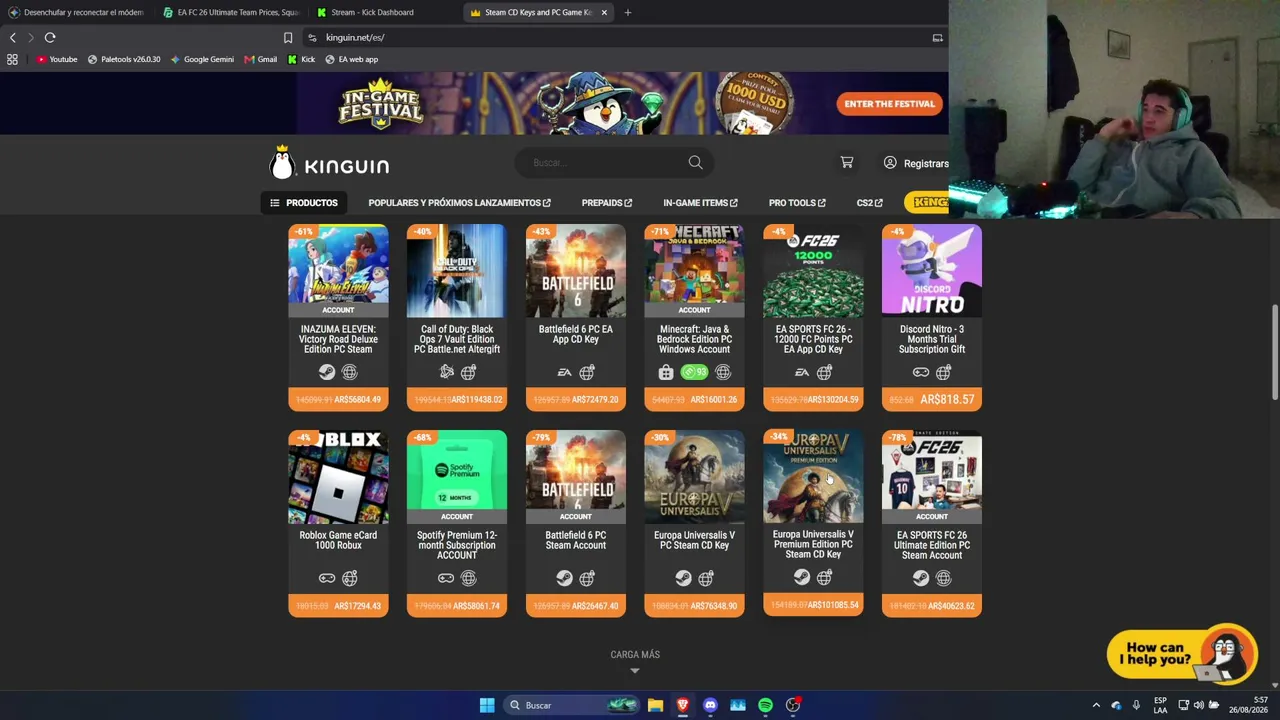The height and width of the screenshot is (720, 1280).
Task: Click the Roblox eCard price AR$17294.43
Action: point(357,606)
